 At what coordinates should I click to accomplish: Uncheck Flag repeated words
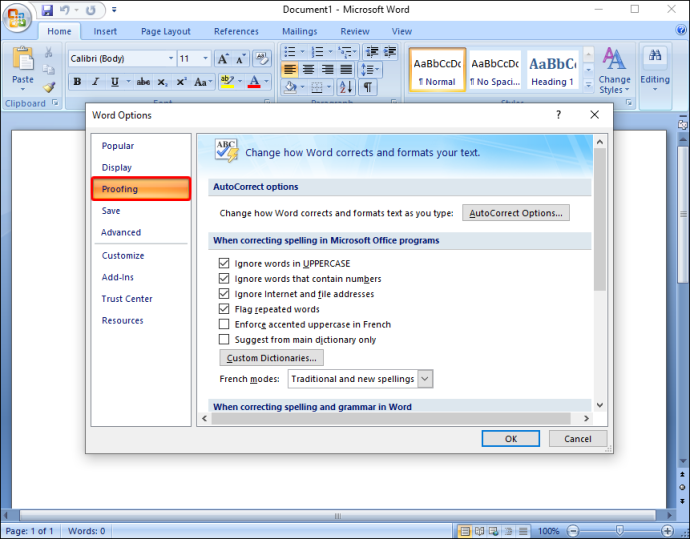[x=224, y=309]
